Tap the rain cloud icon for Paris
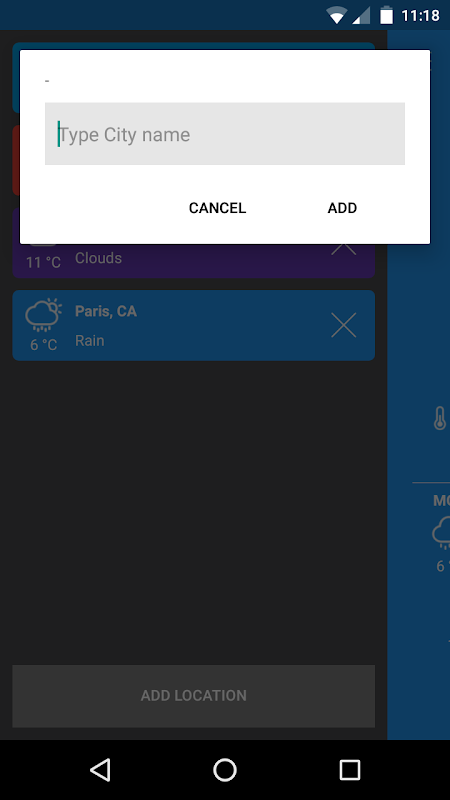Viewport: 450px width, 800px height. click(43, 315)
